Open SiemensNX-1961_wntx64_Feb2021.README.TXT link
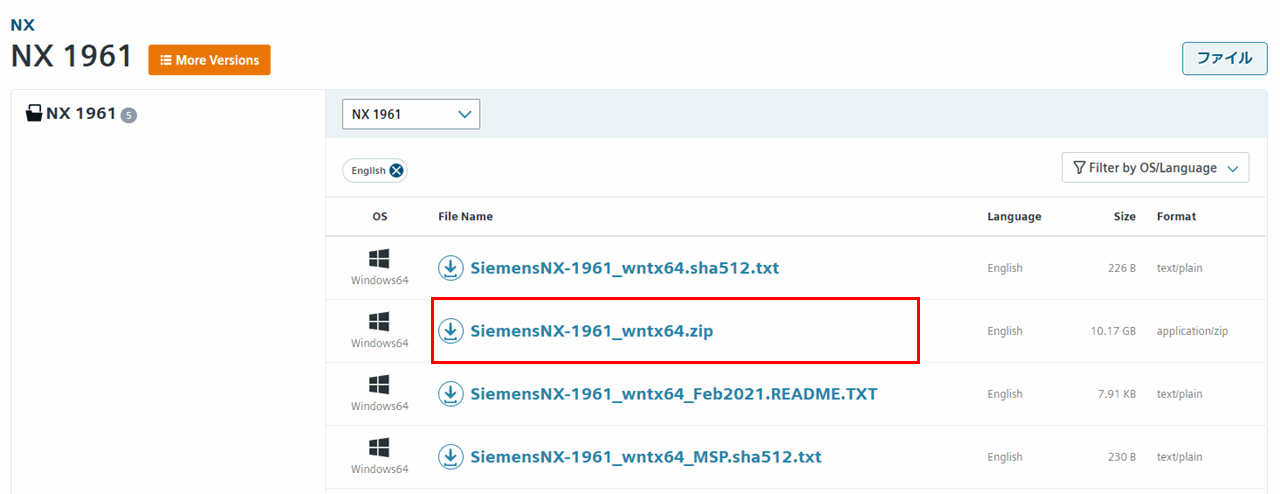1280x494 pixels. coord(674,394)
